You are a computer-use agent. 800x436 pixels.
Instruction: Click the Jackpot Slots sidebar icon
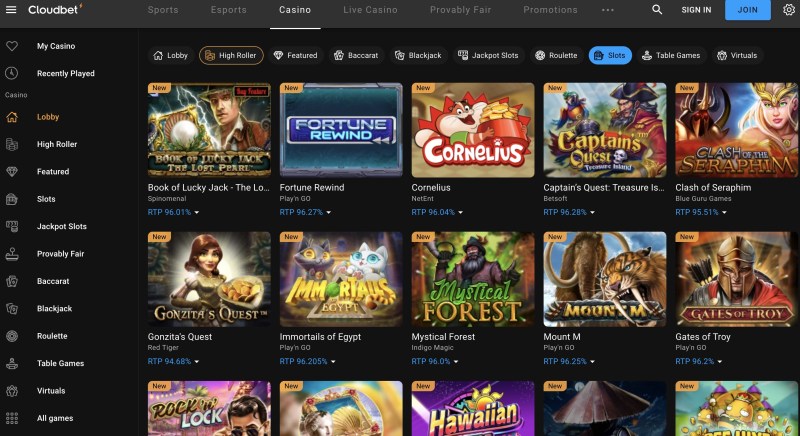[x=12, y=226]
